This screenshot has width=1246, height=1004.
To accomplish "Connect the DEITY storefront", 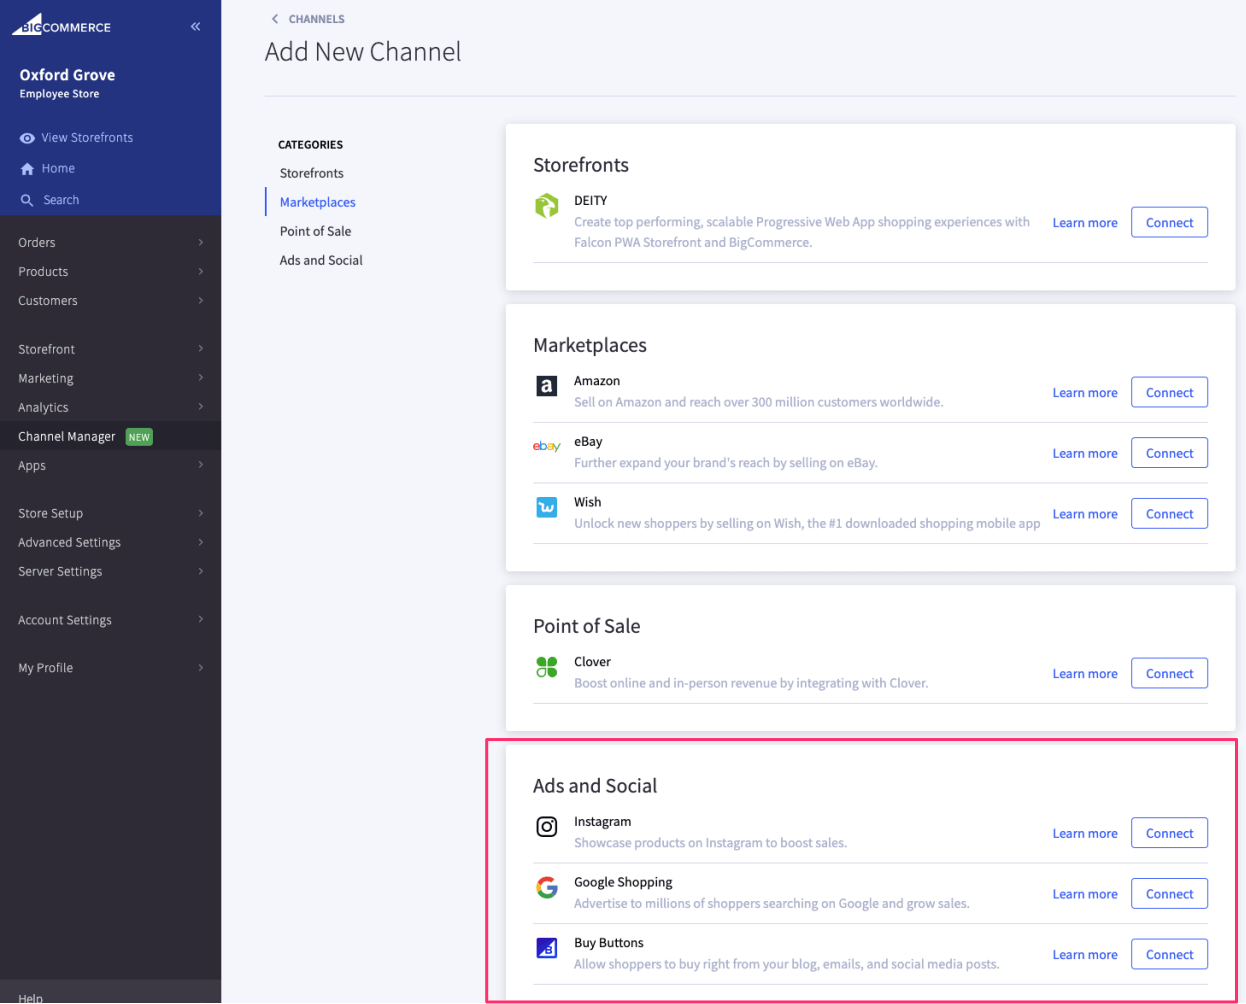I will click(1169, 223).
